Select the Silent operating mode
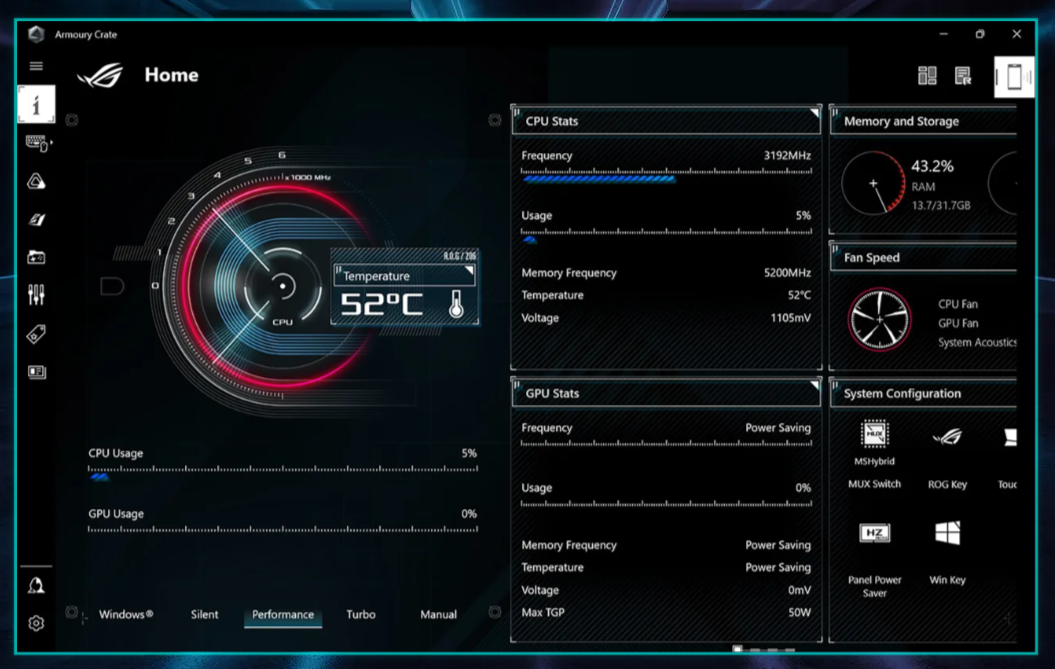1055x669 pixels. click(205, 614)
